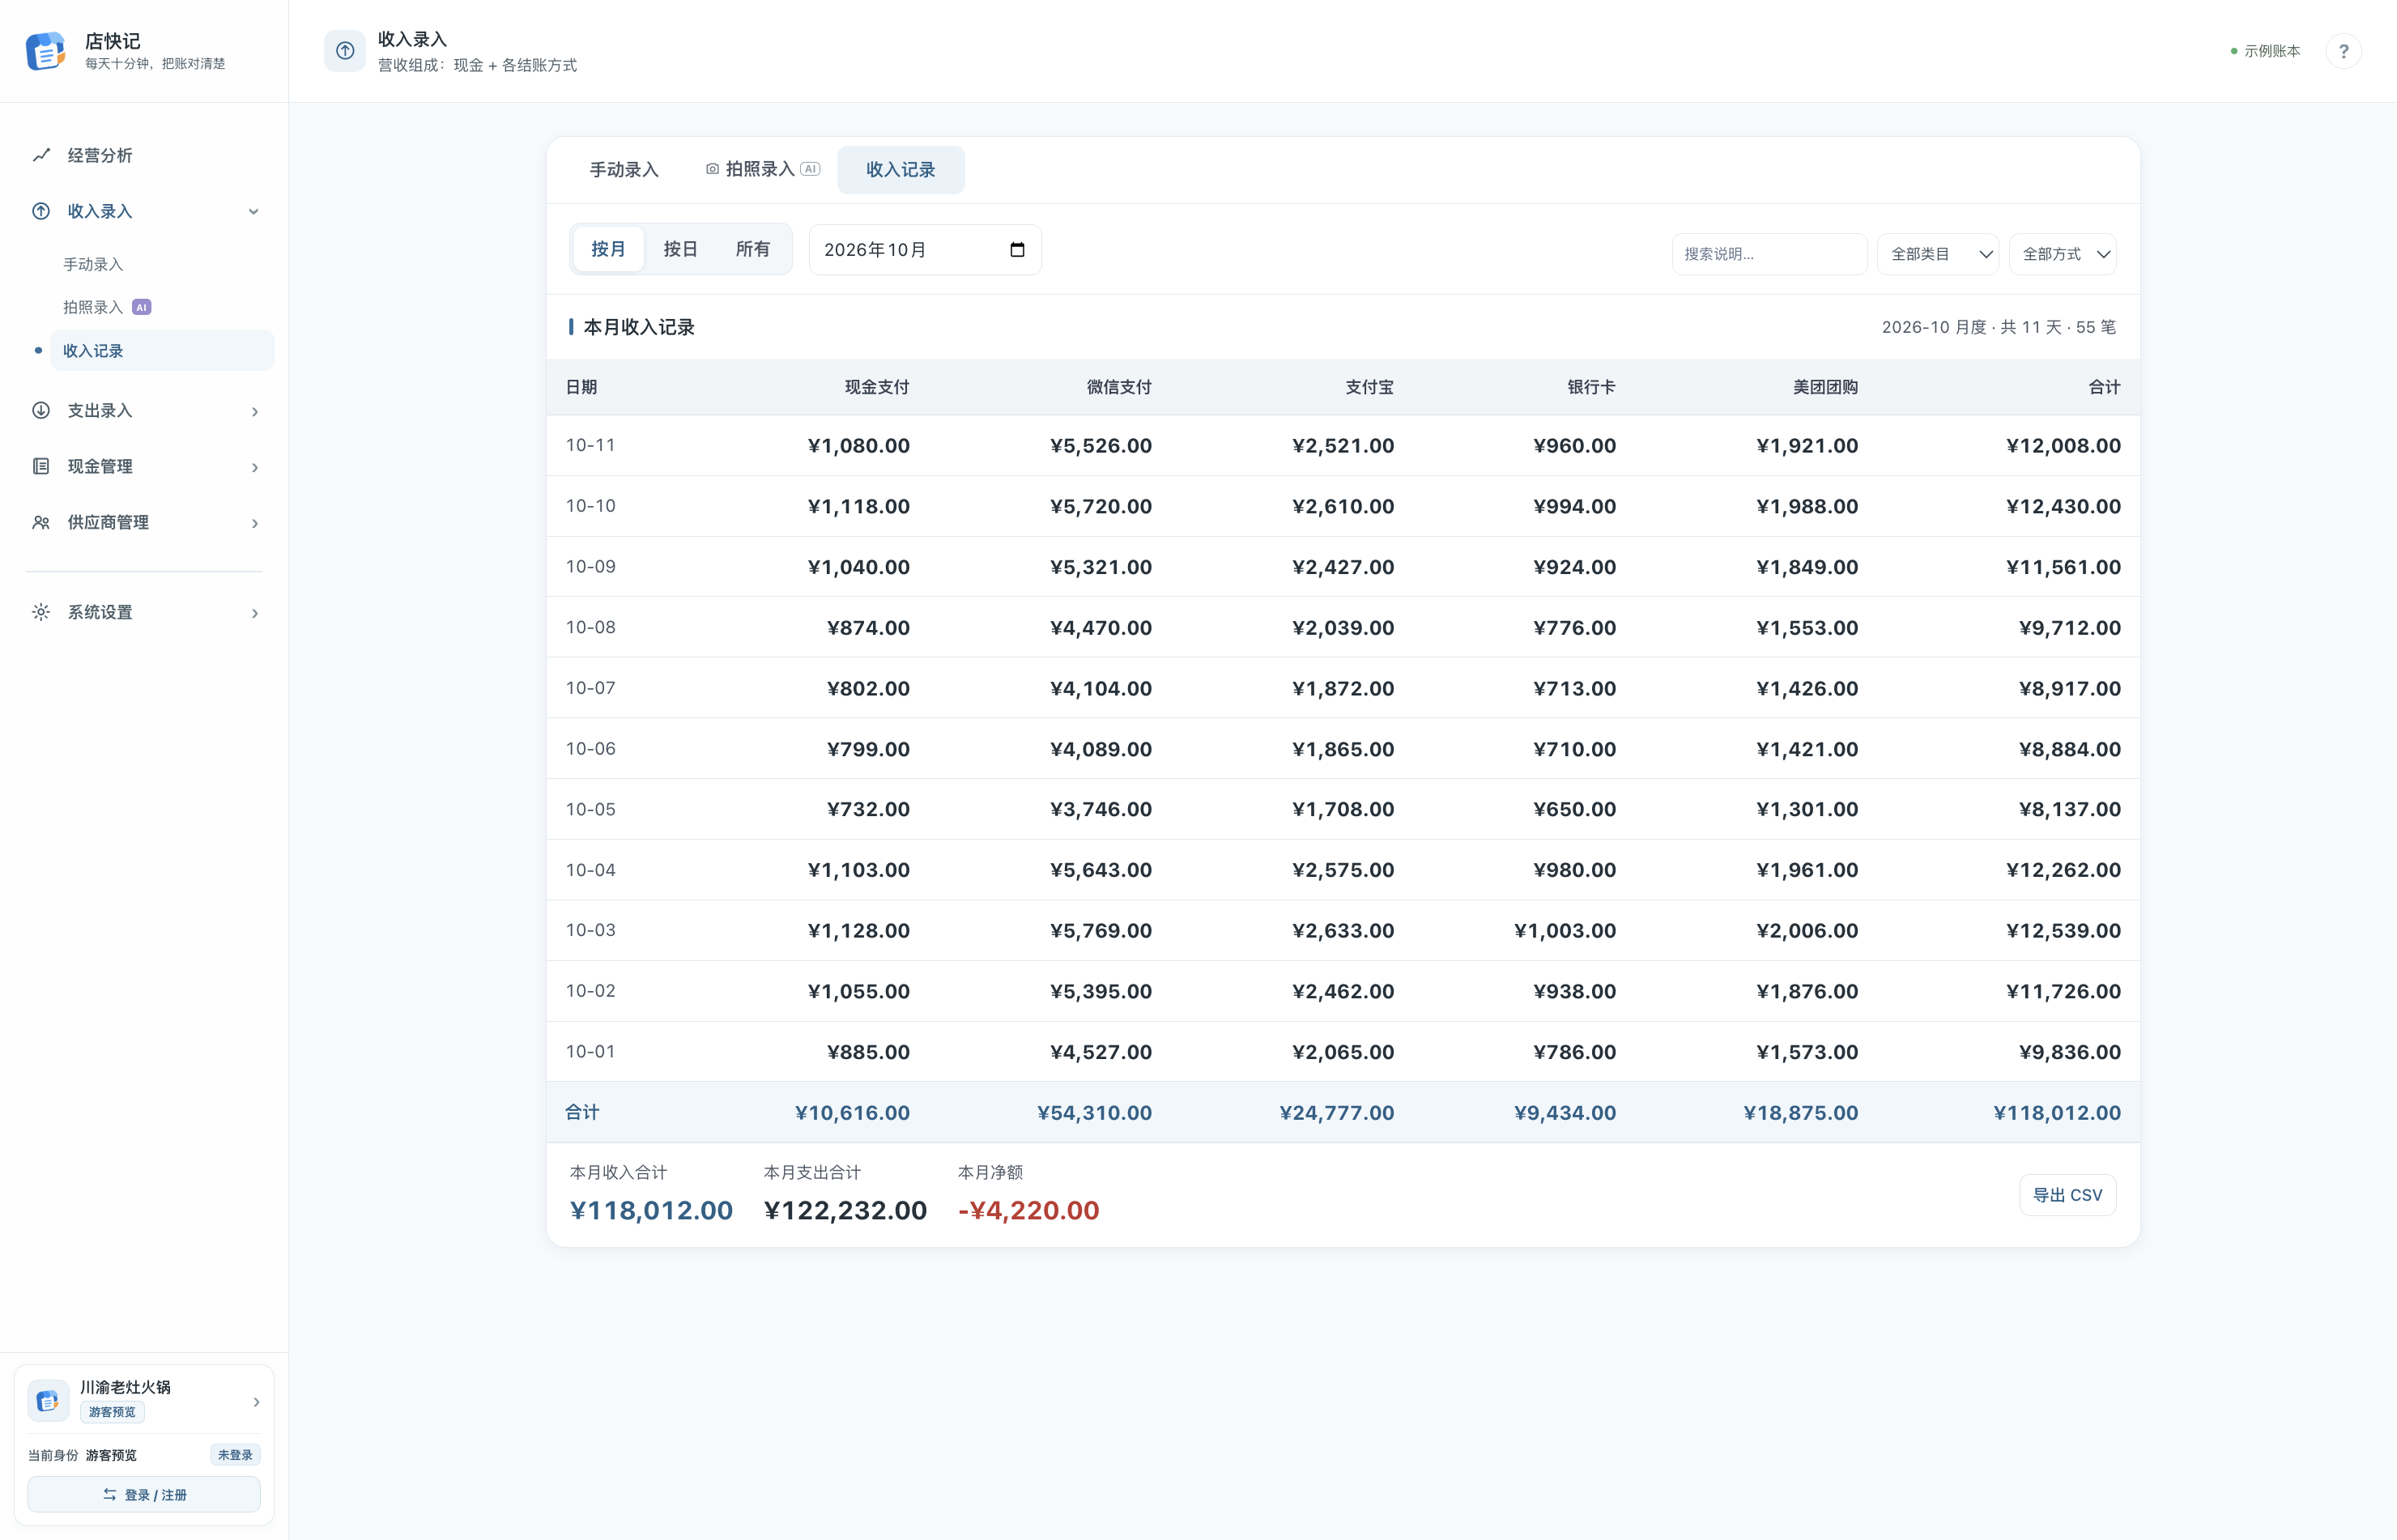Open the help question-mark icon
Screen dimensions: 2397x1540
[2343, 51]
